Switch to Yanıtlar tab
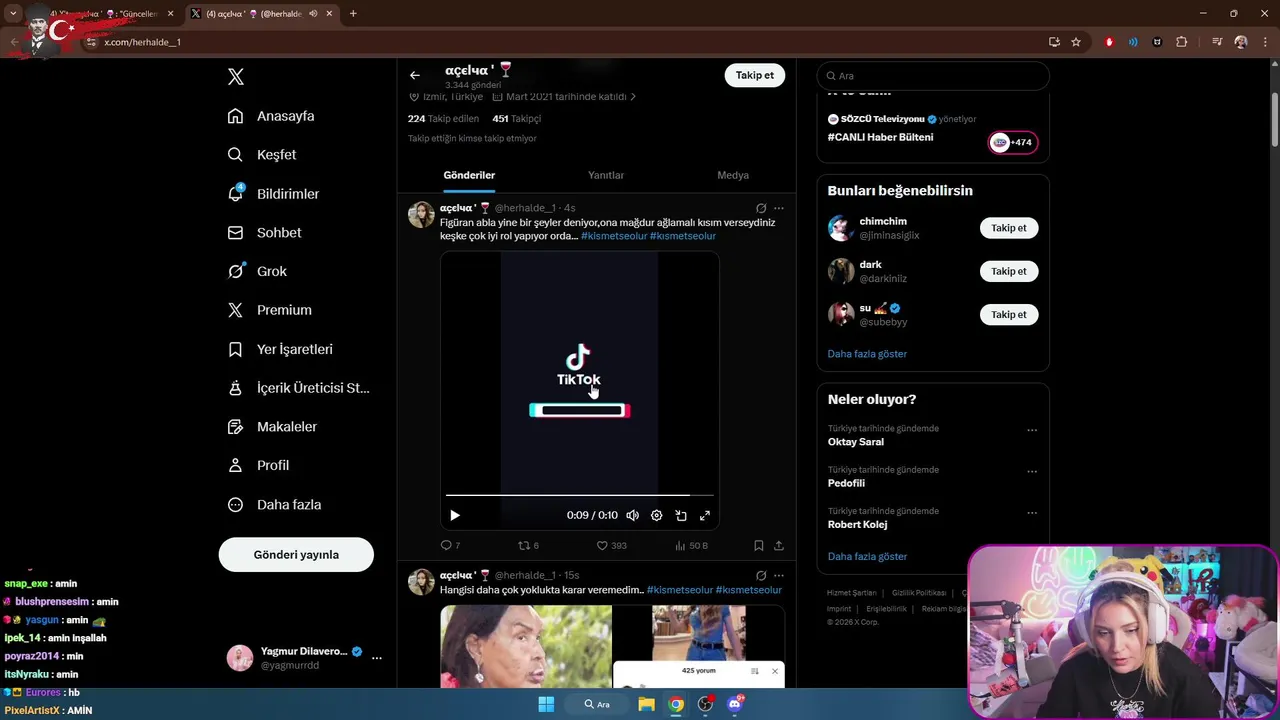Viewport: 1280px width, 720px height. pos(606,175)
